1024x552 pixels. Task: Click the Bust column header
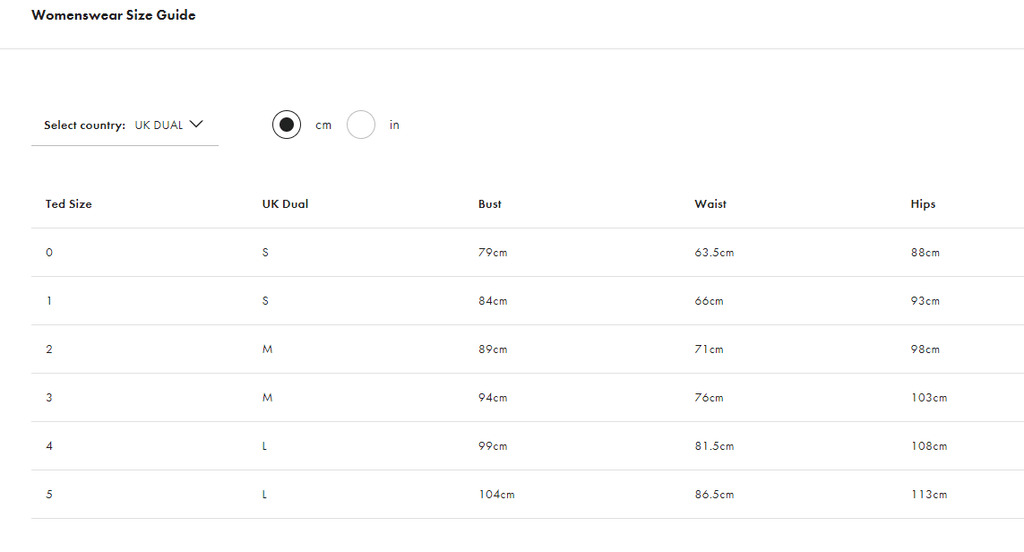coord(490,204)
